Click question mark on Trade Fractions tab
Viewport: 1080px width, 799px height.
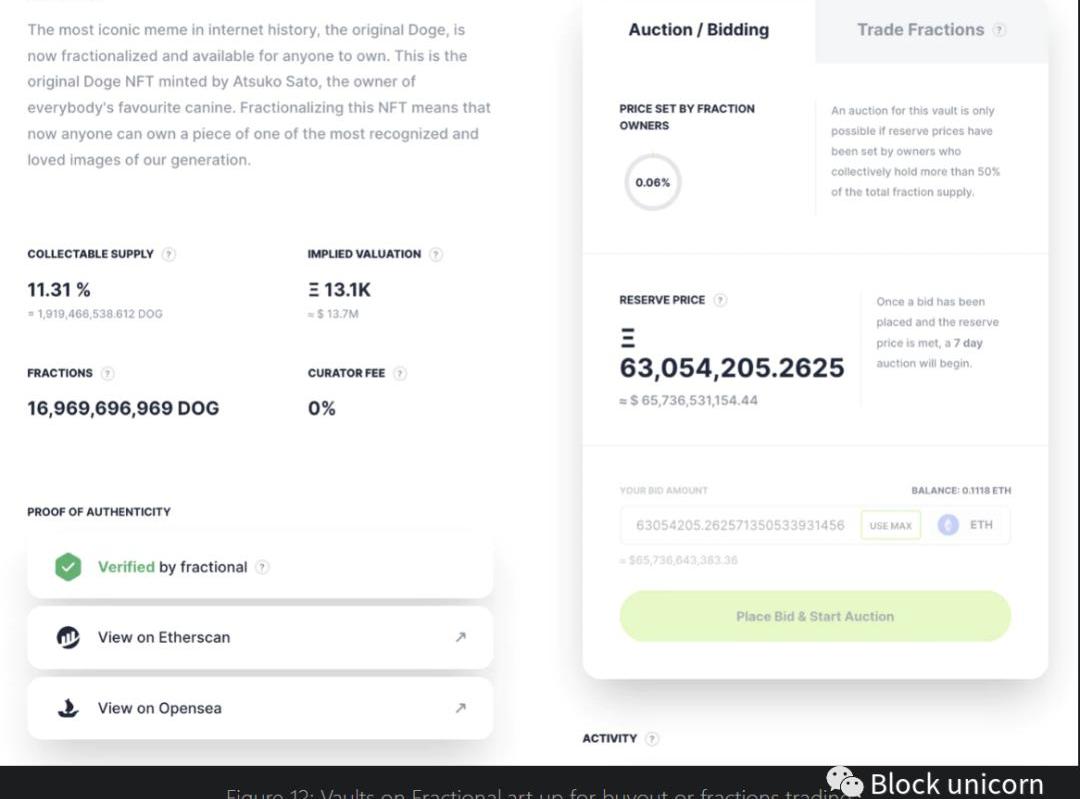[999, 30]
